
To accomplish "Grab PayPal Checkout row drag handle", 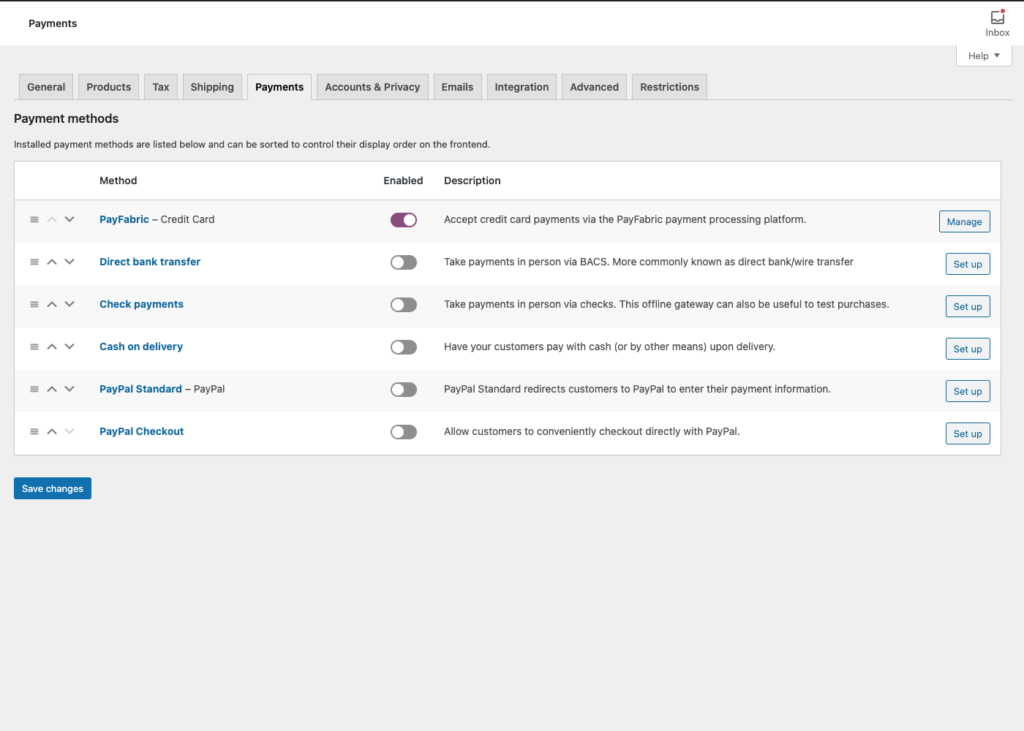I will pyautogui.click(x=34, y=432).
